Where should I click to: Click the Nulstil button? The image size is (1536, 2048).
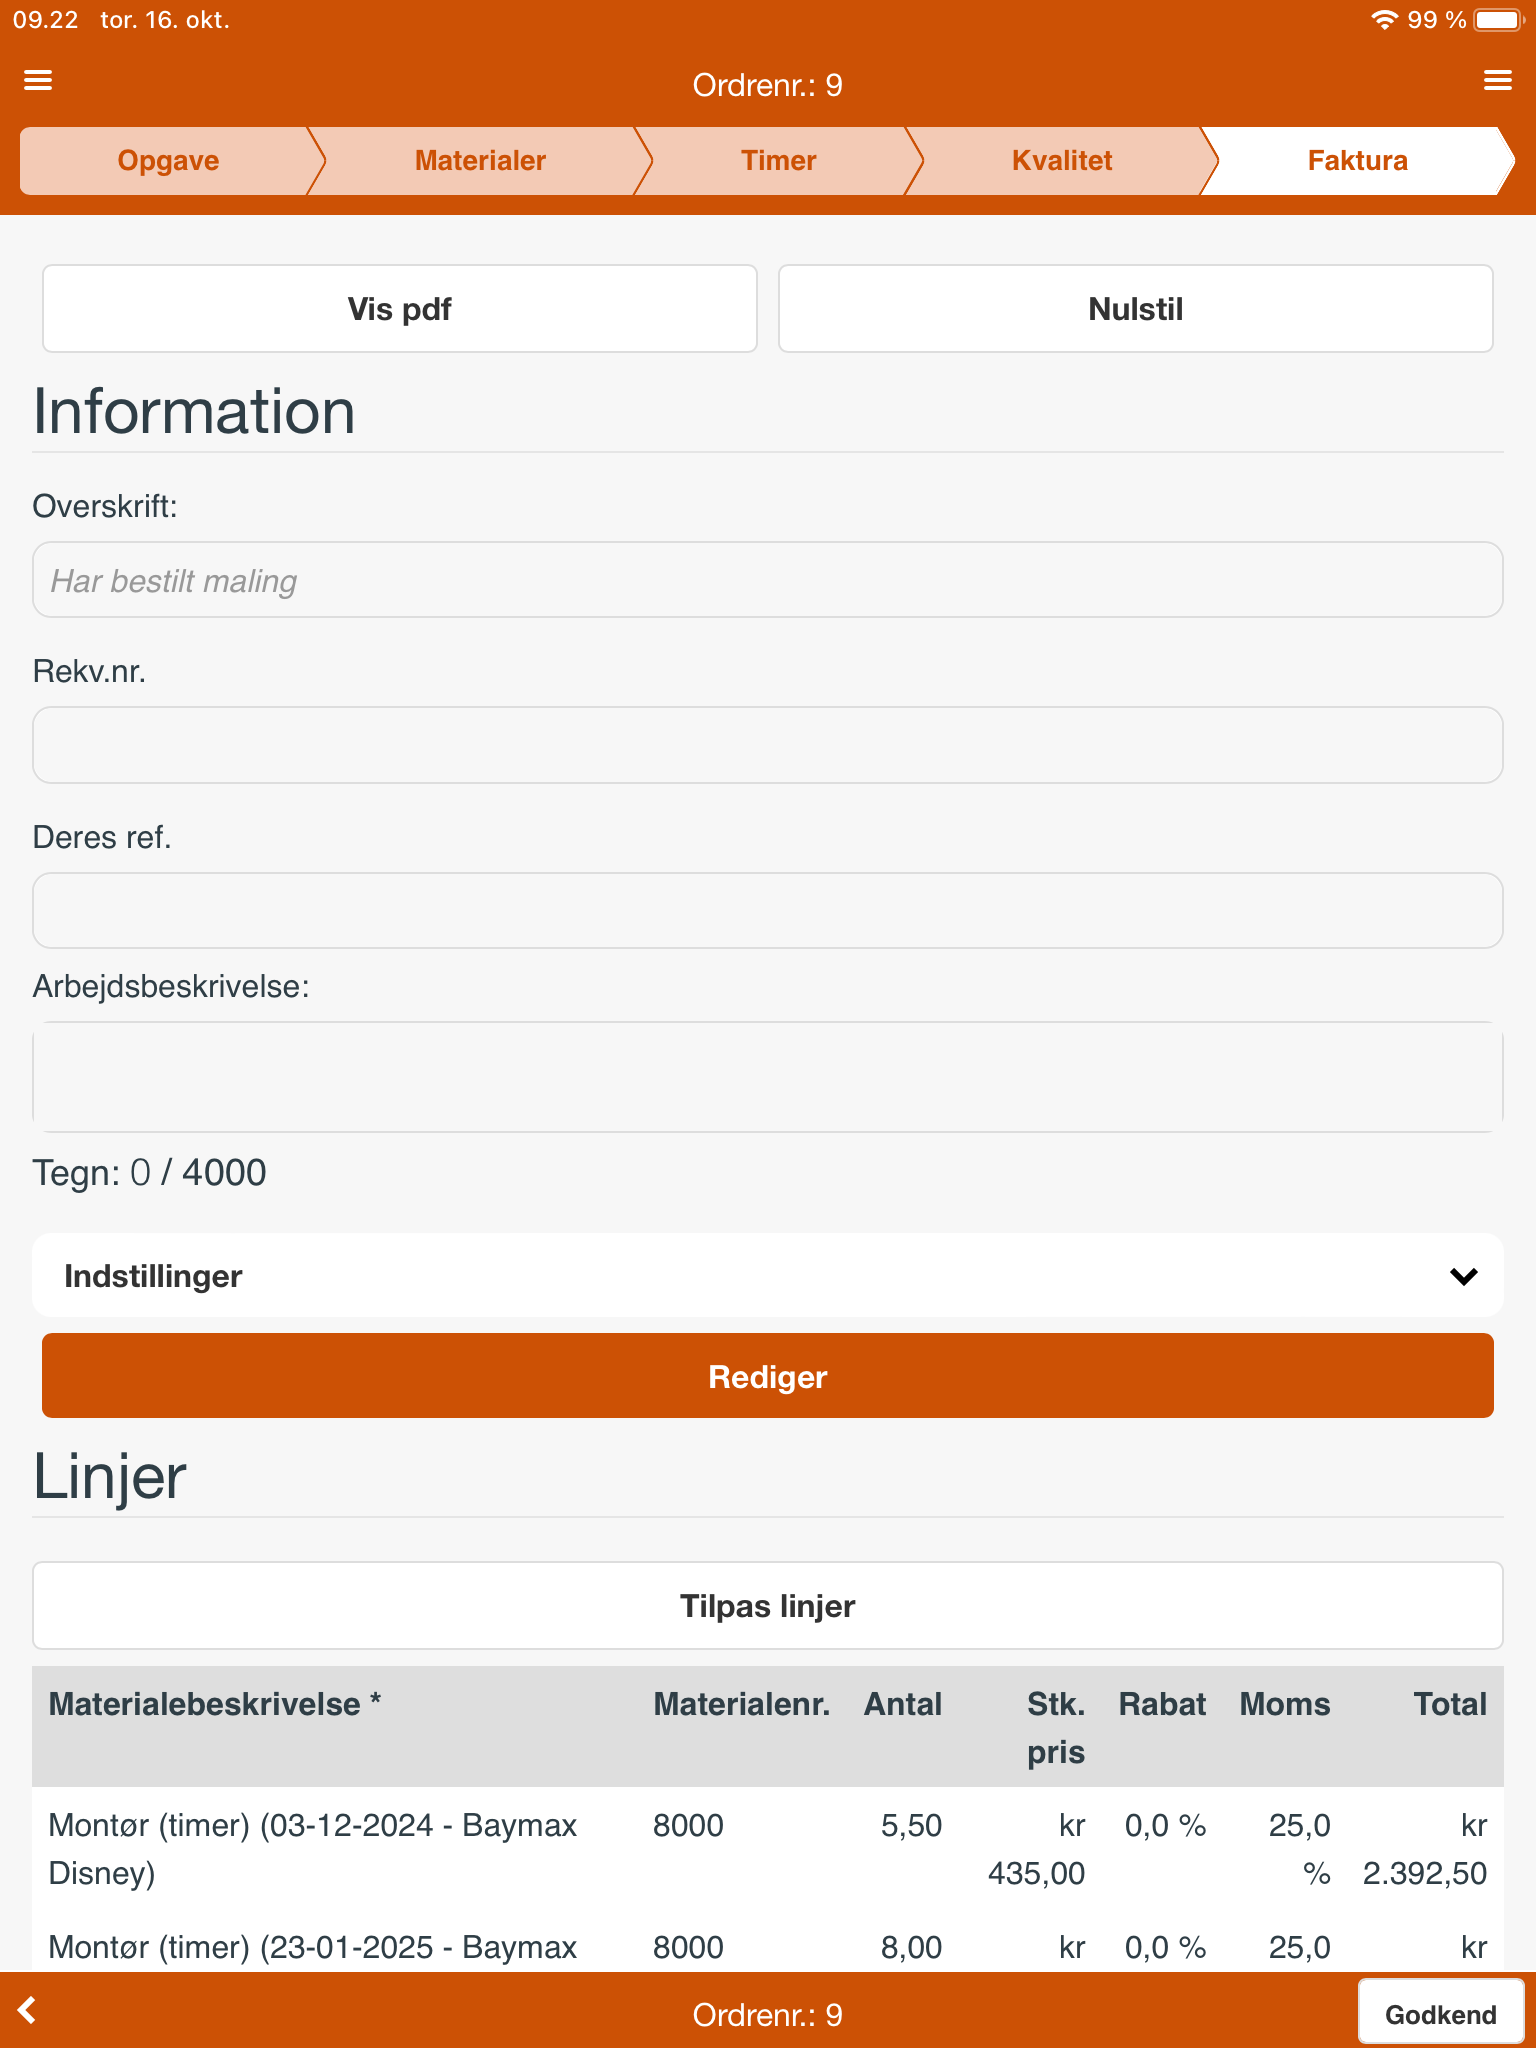click(1135, 309)
